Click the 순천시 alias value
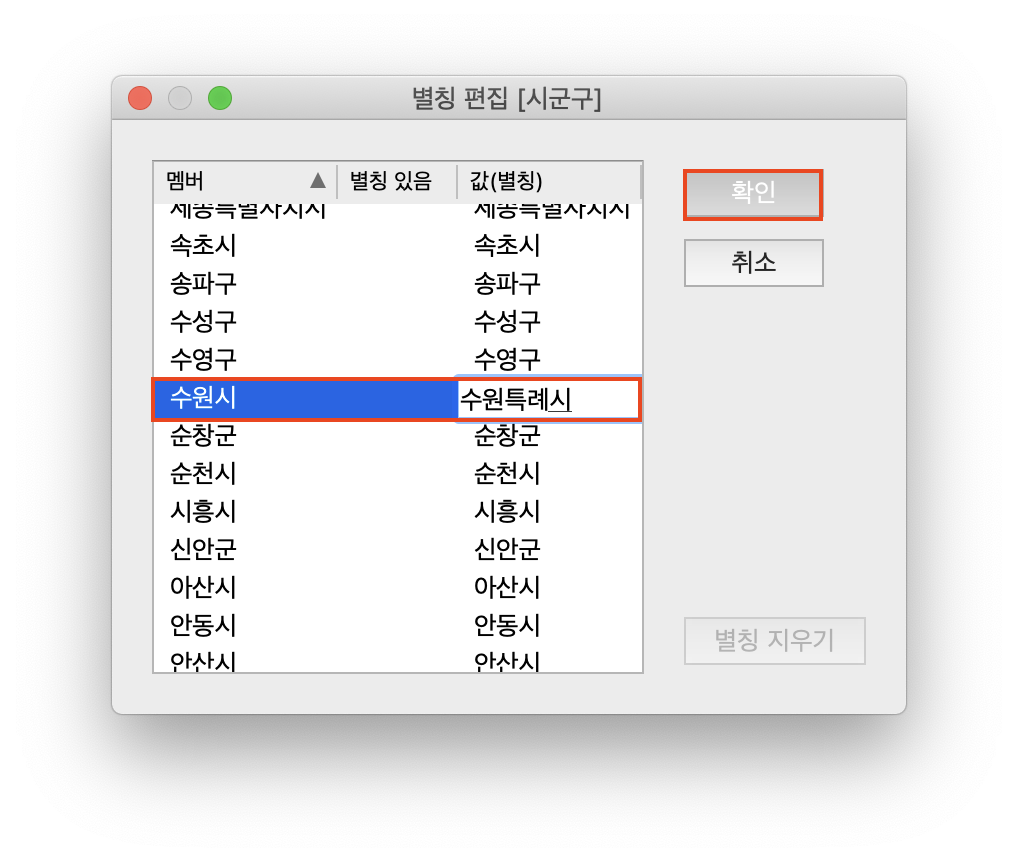Image resolution: width=1018 pixels, height=862 pixels. 507,473
